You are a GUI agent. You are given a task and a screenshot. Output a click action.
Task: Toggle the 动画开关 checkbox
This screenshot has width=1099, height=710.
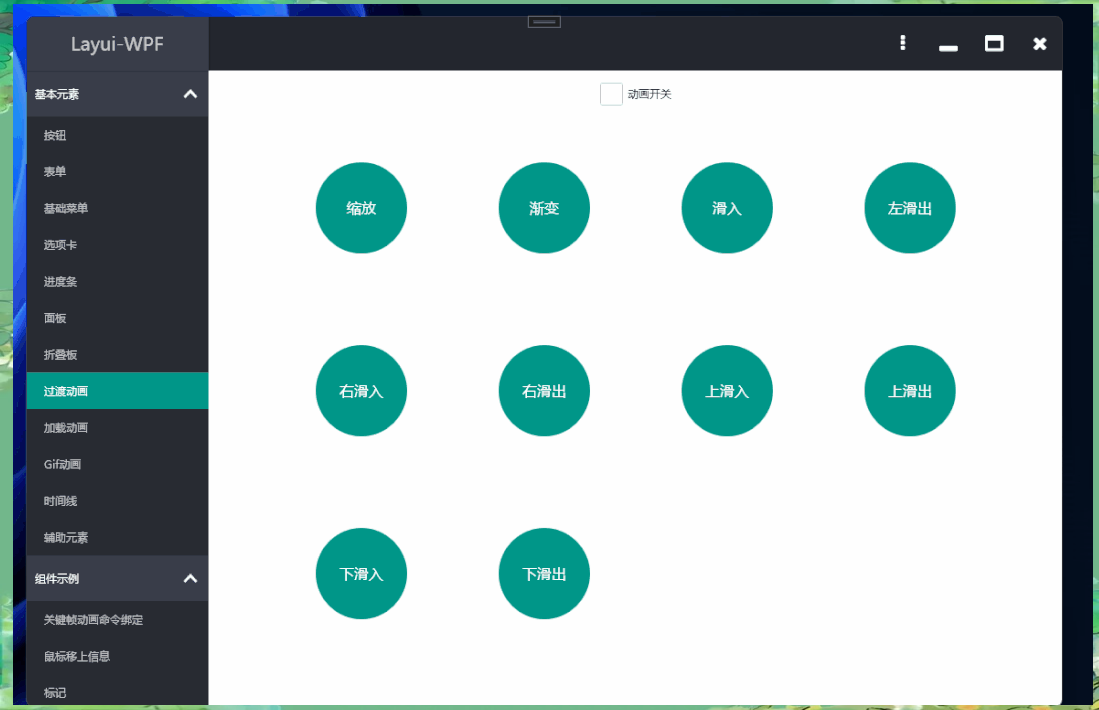[611, 94]
